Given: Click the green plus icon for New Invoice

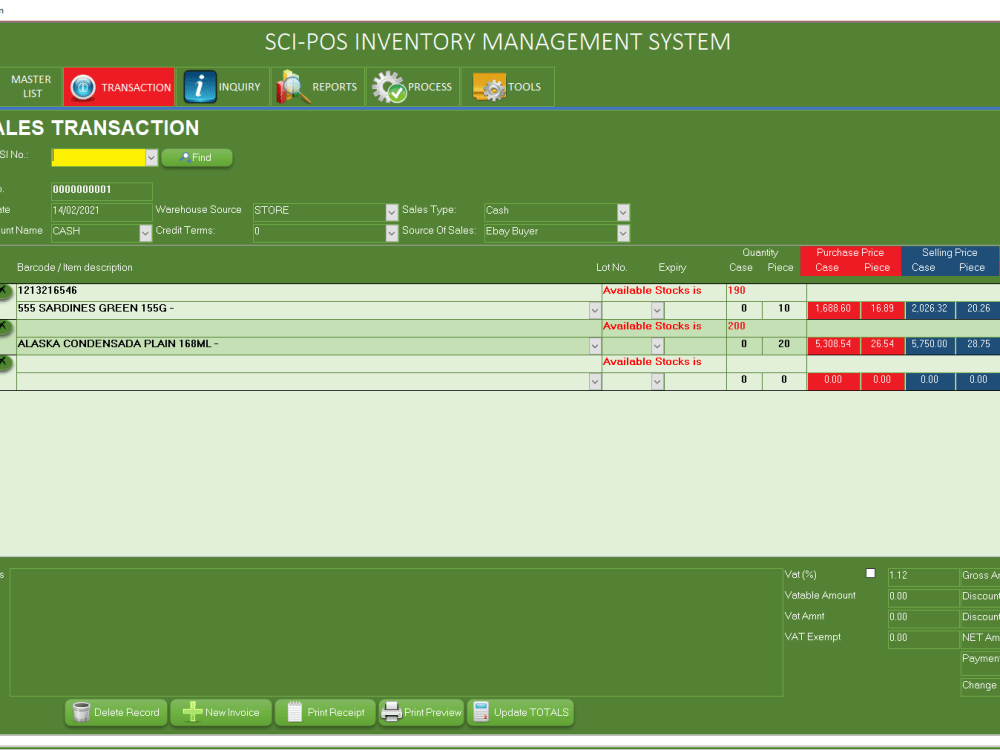Looking at the screenshot, I should click(x=189, y=712).
